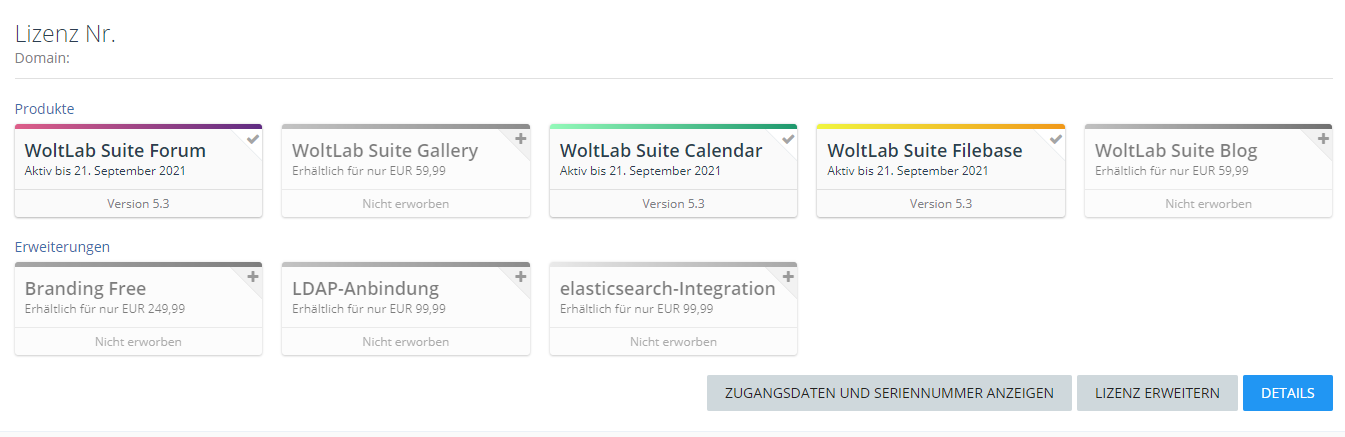Click the checkmark icon on WoltLab Suite Calendar
This screenshot has height=437, width=1345.
click(x=788, y=139)
